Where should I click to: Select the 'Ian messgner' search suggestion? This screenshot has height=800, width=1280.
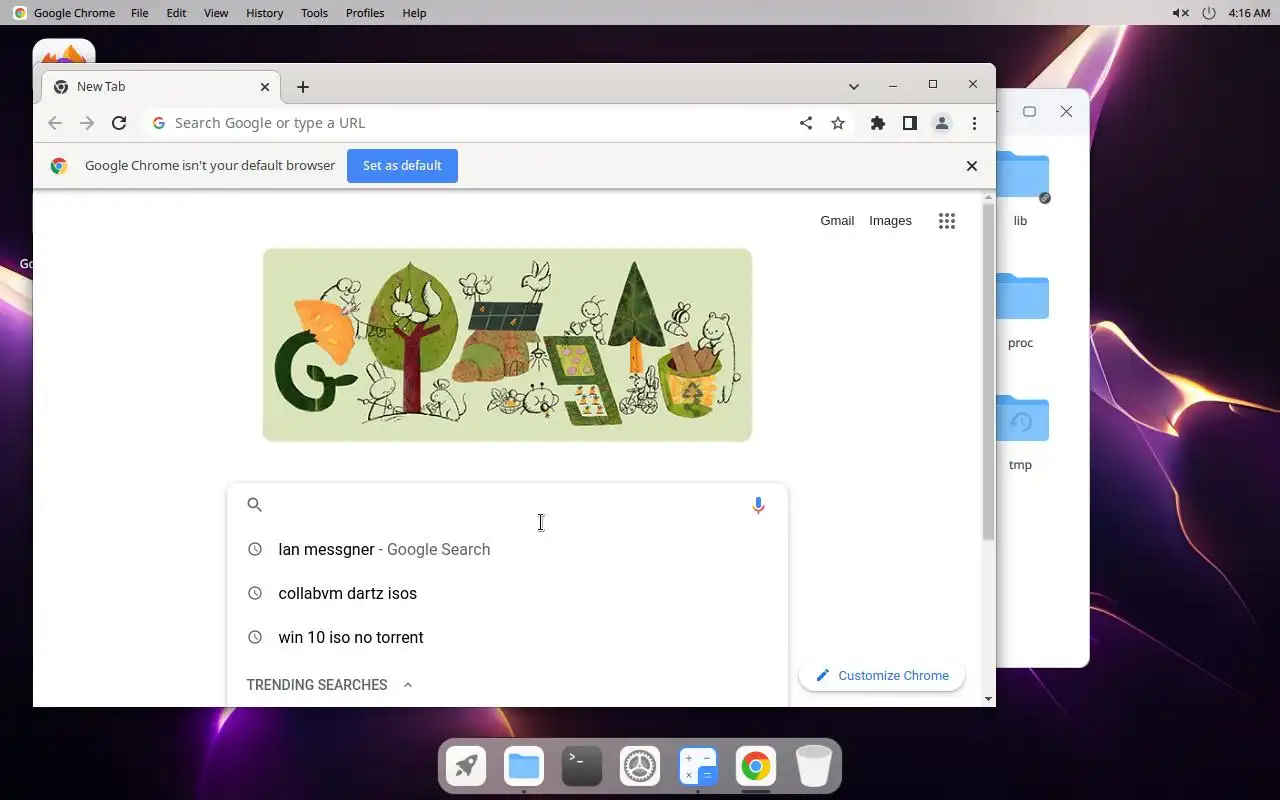pos(507,549)
